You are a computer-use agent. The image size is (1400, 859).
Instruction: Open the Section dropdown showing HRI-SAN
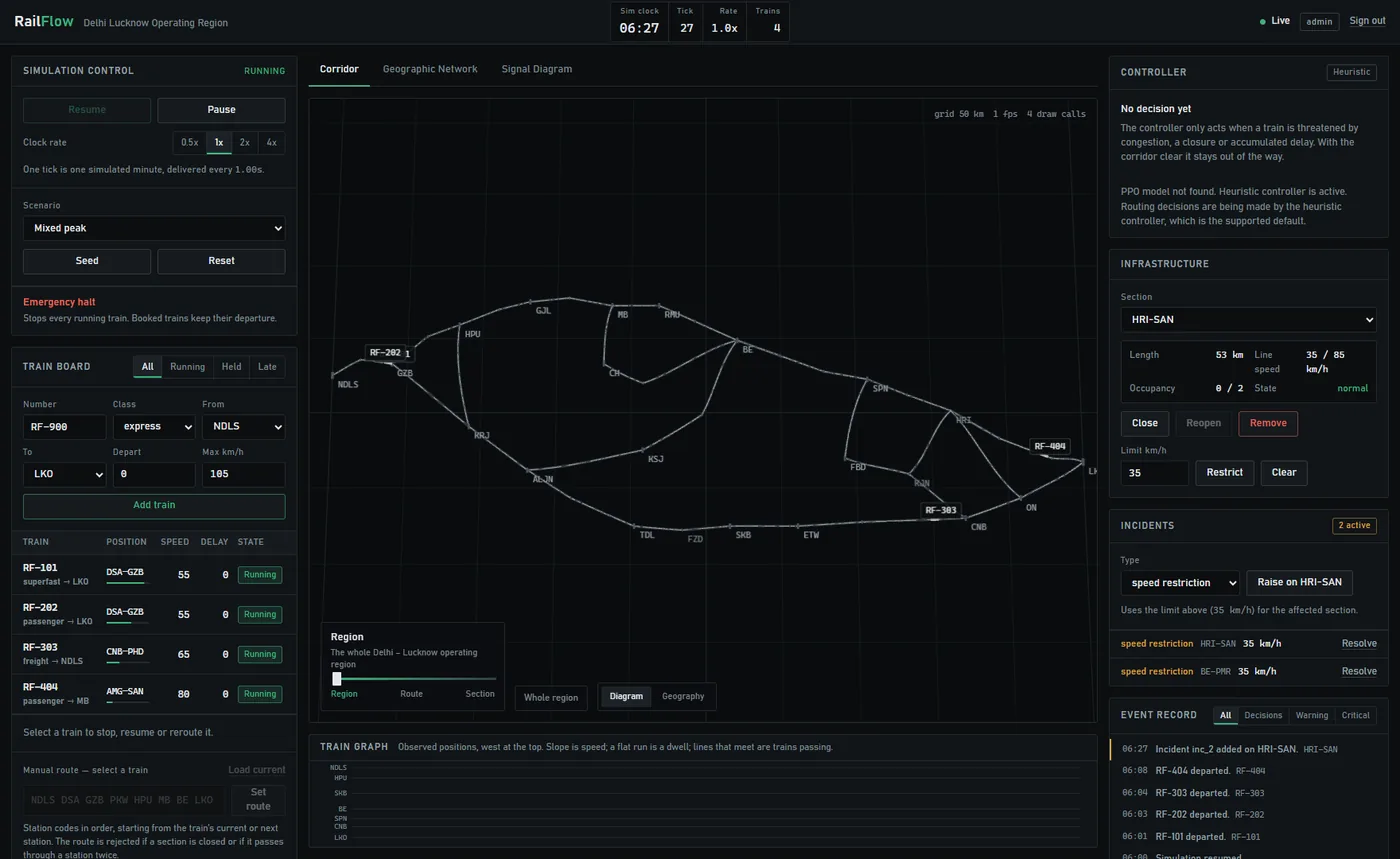pos(1248,320)
